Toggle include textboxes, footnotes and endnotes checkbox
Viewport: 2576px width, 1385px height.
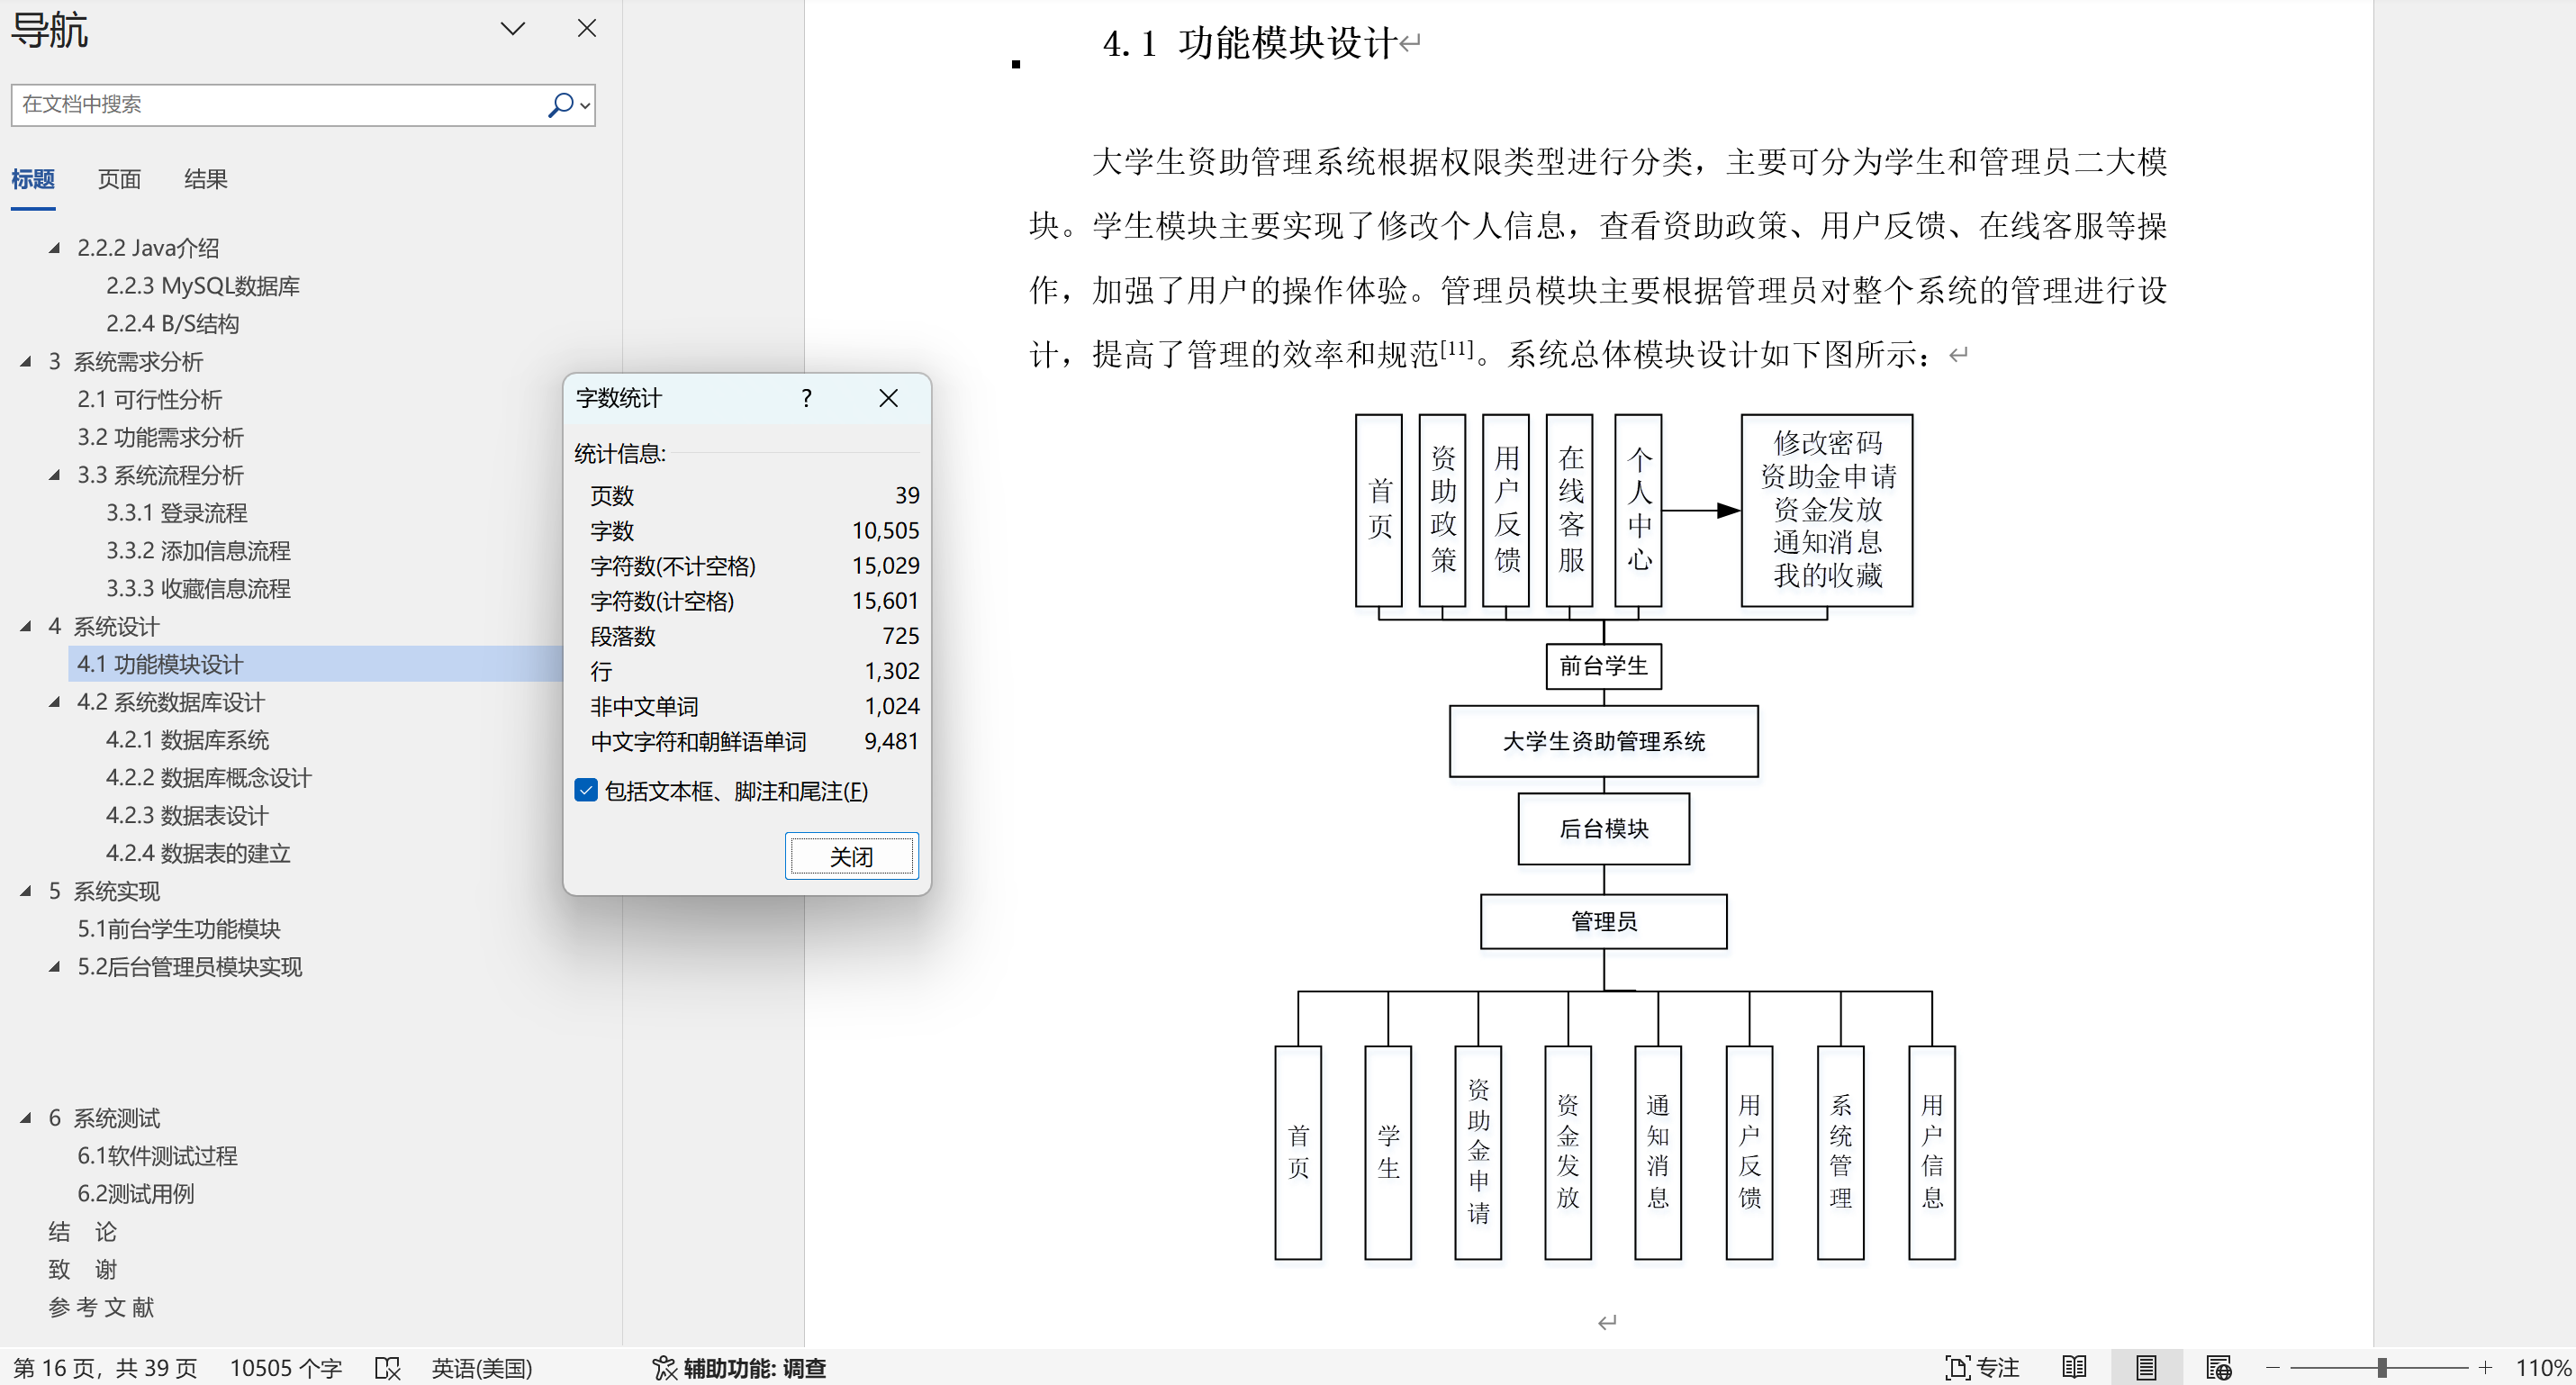point(587,790)
